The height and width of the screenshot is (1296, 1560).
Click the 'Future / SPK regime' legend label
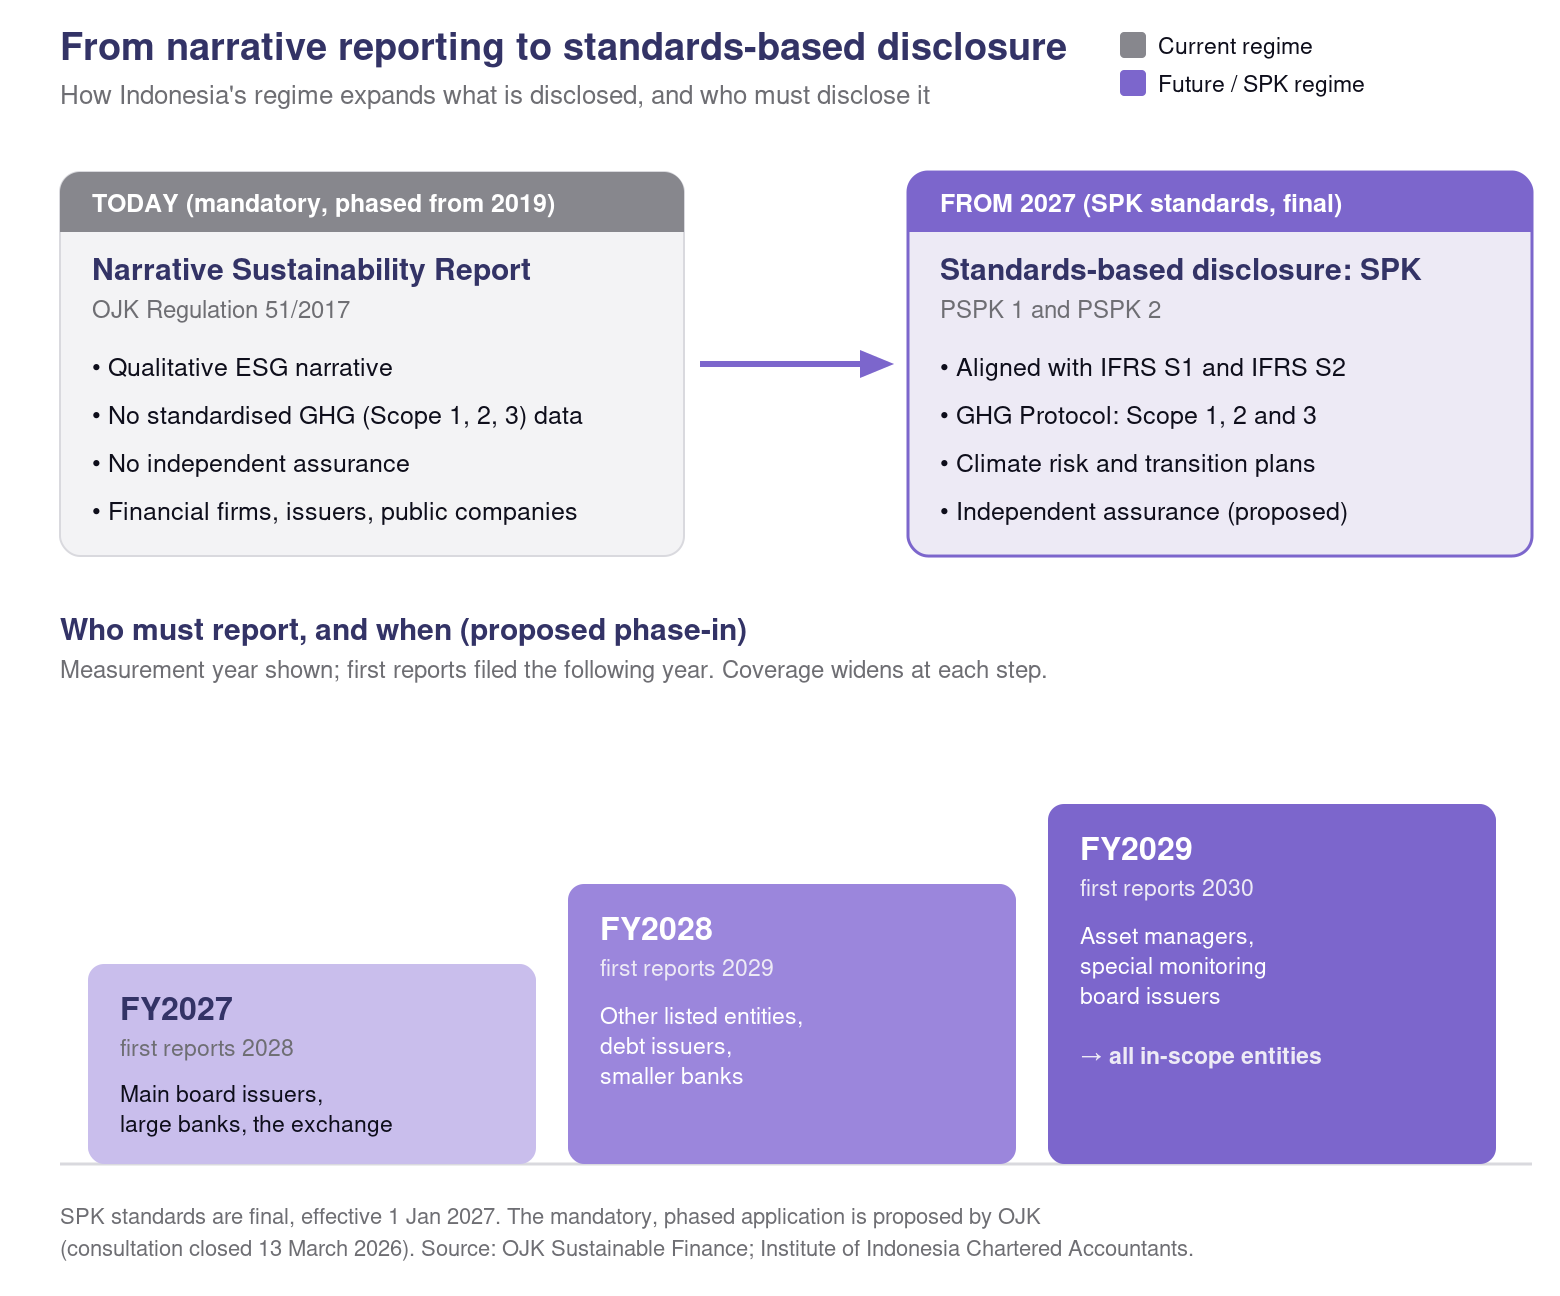1261,84
